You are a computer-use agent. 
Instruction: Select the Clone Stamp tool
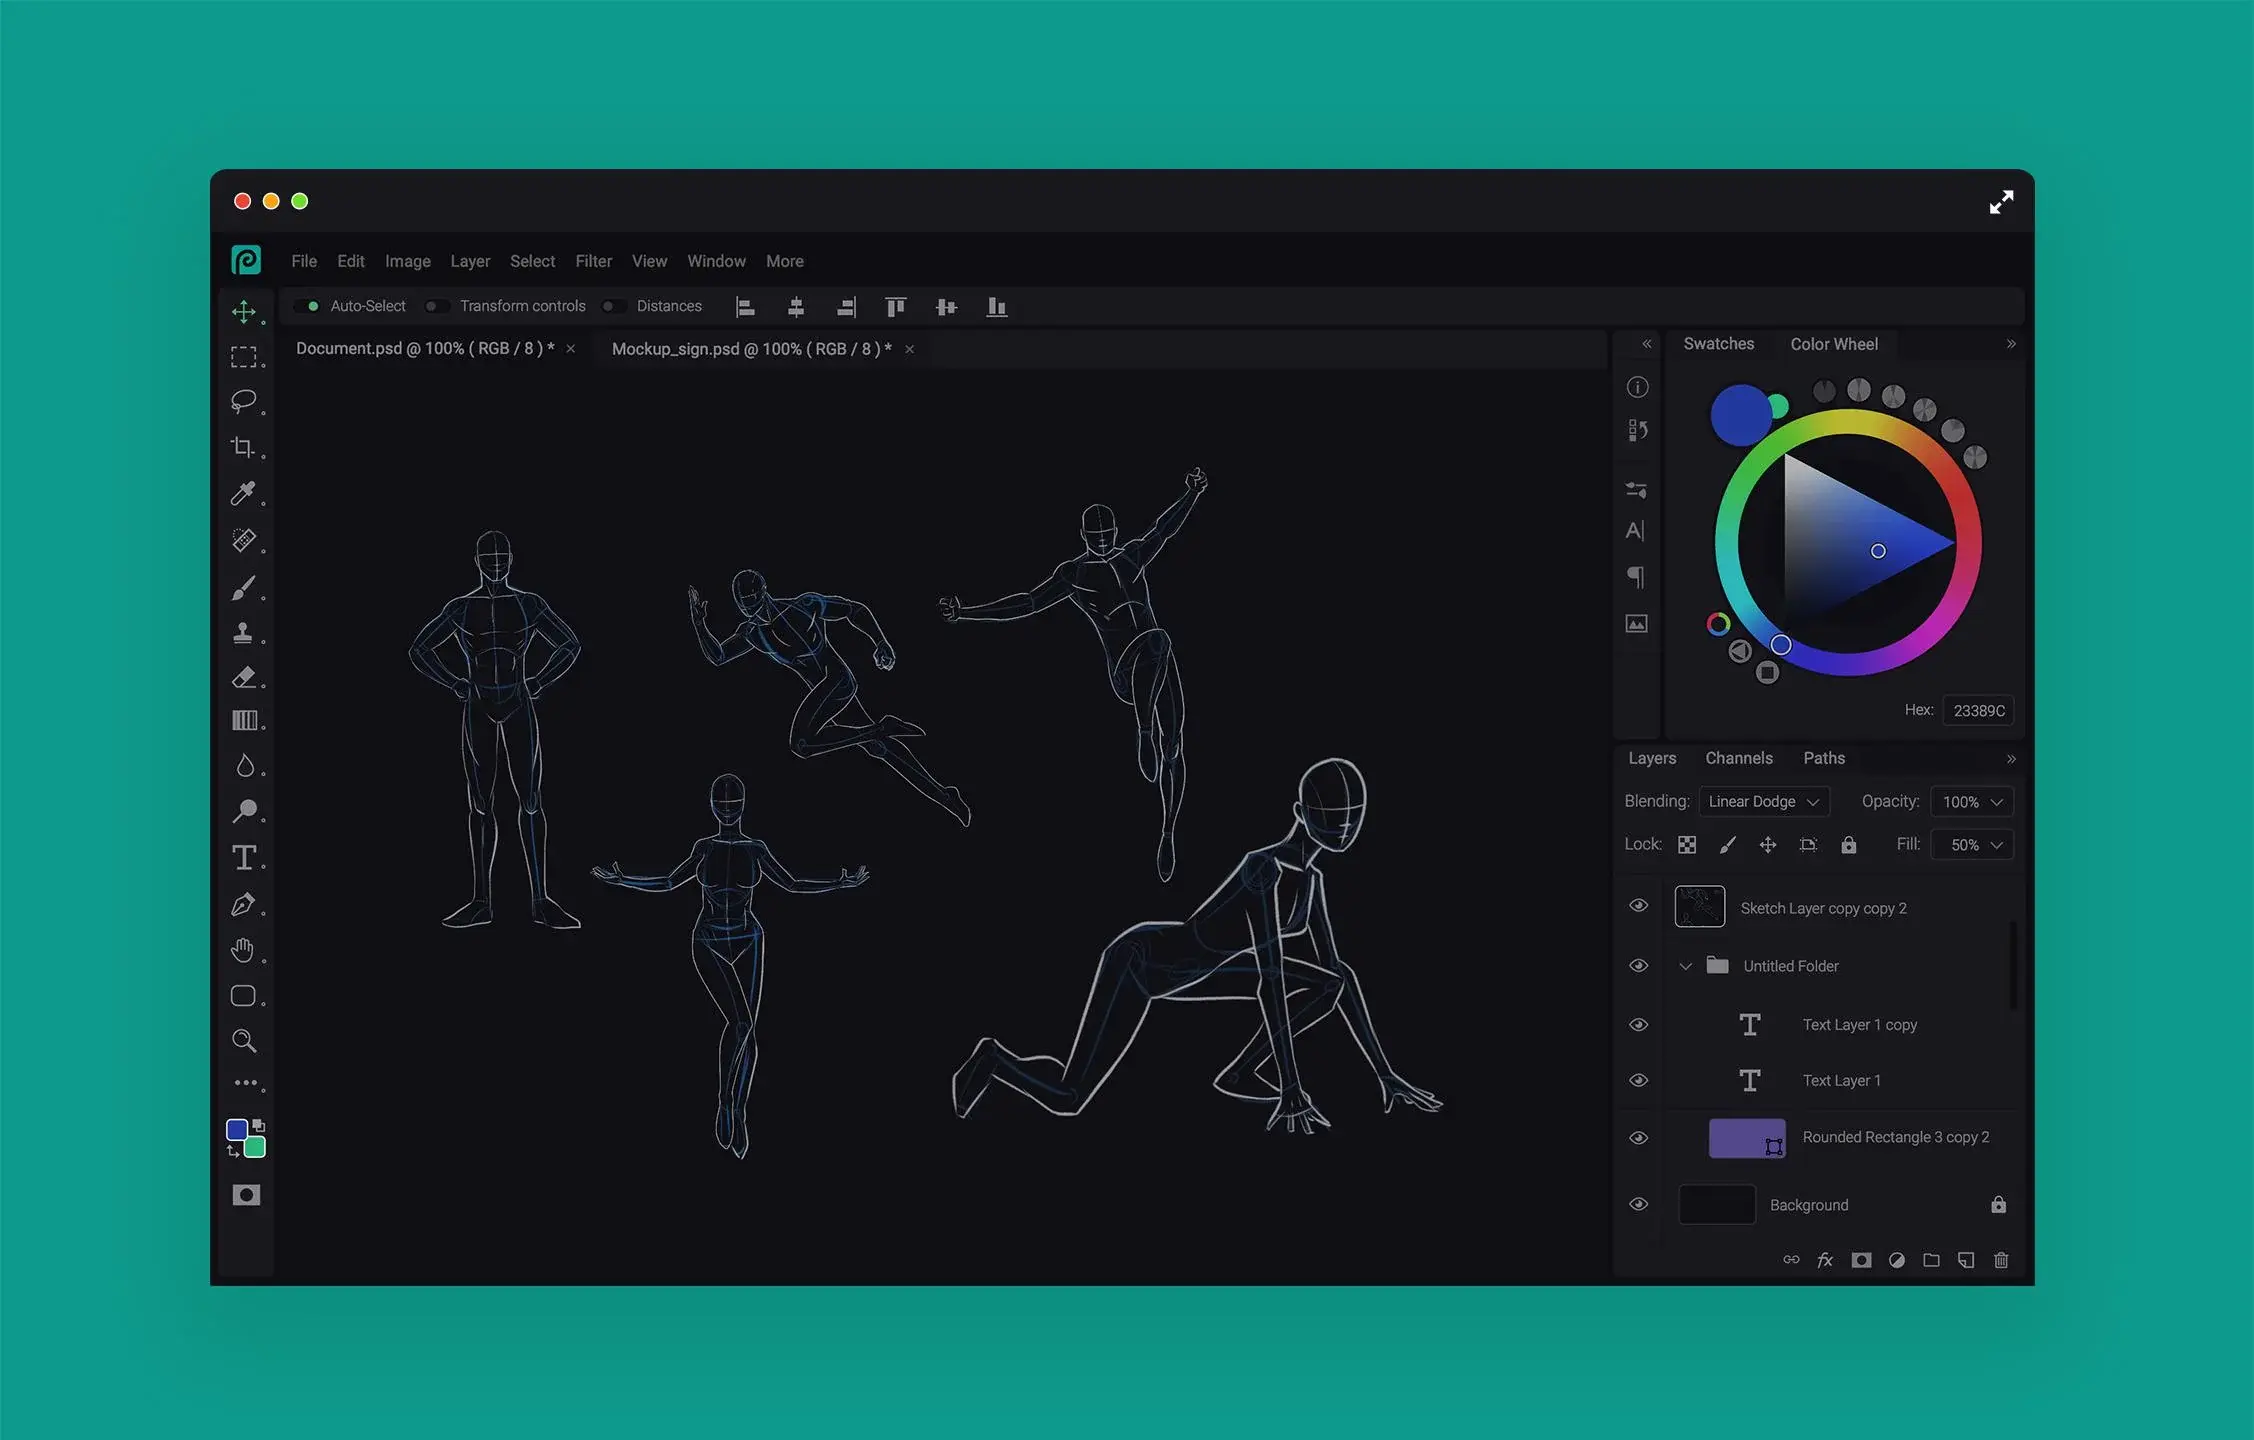point(246,632)
